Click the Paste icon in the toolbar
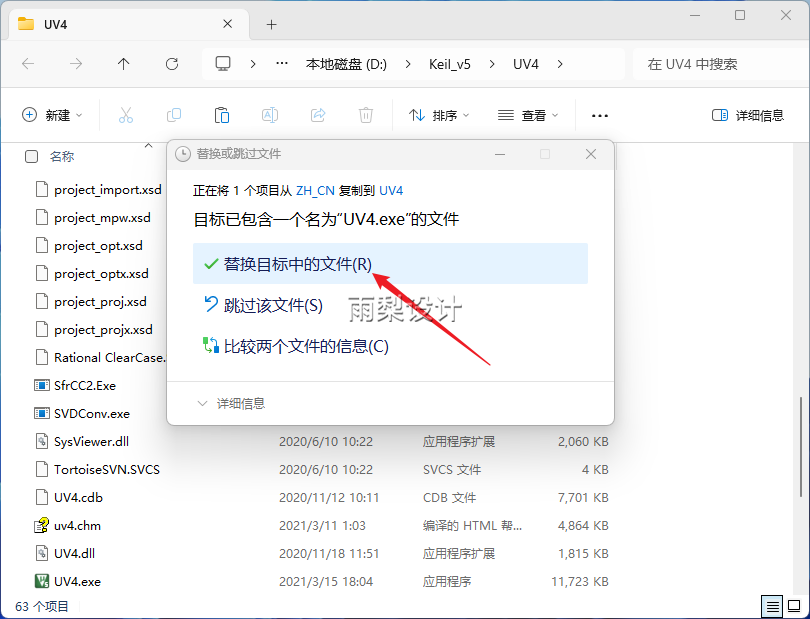The image size is (810, 619). 221,115
